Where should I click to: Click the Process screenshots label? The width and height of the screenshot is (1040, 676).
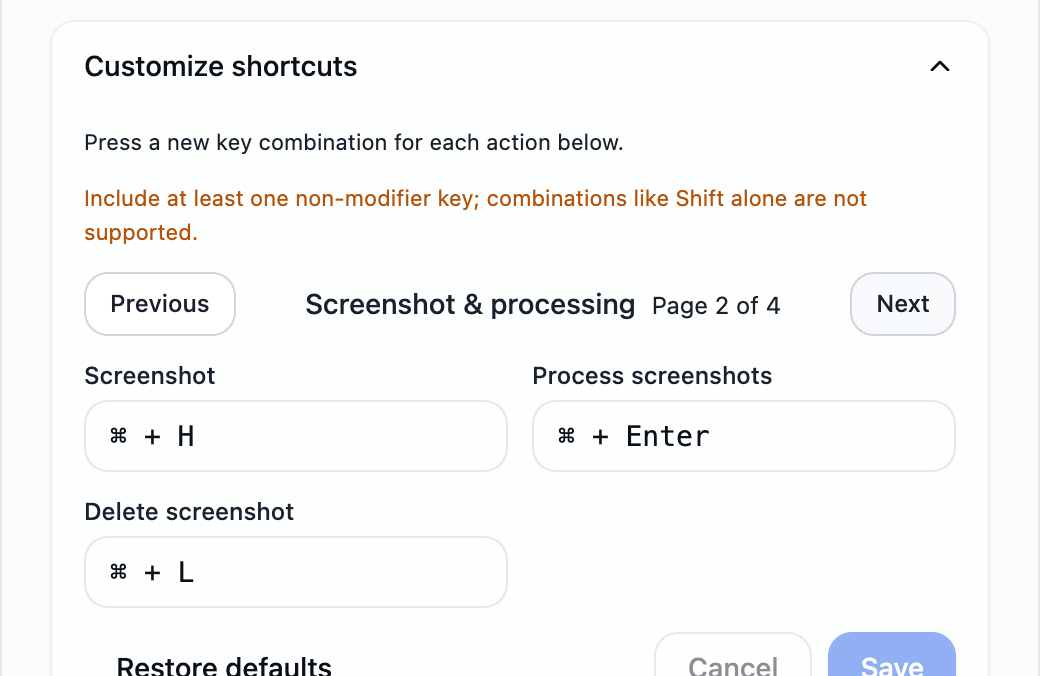pyautogui.click(x=652, y=376)
